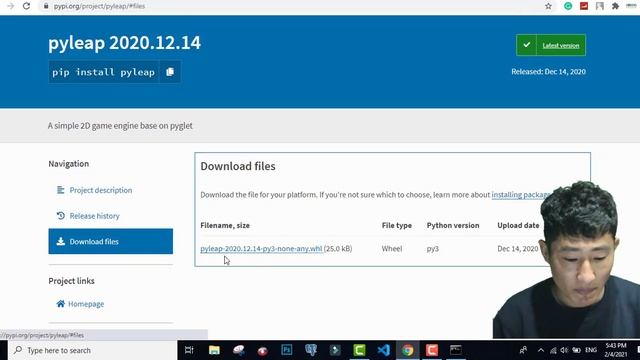Click the Dec 14, 2020 upload date

pos(518,249)
